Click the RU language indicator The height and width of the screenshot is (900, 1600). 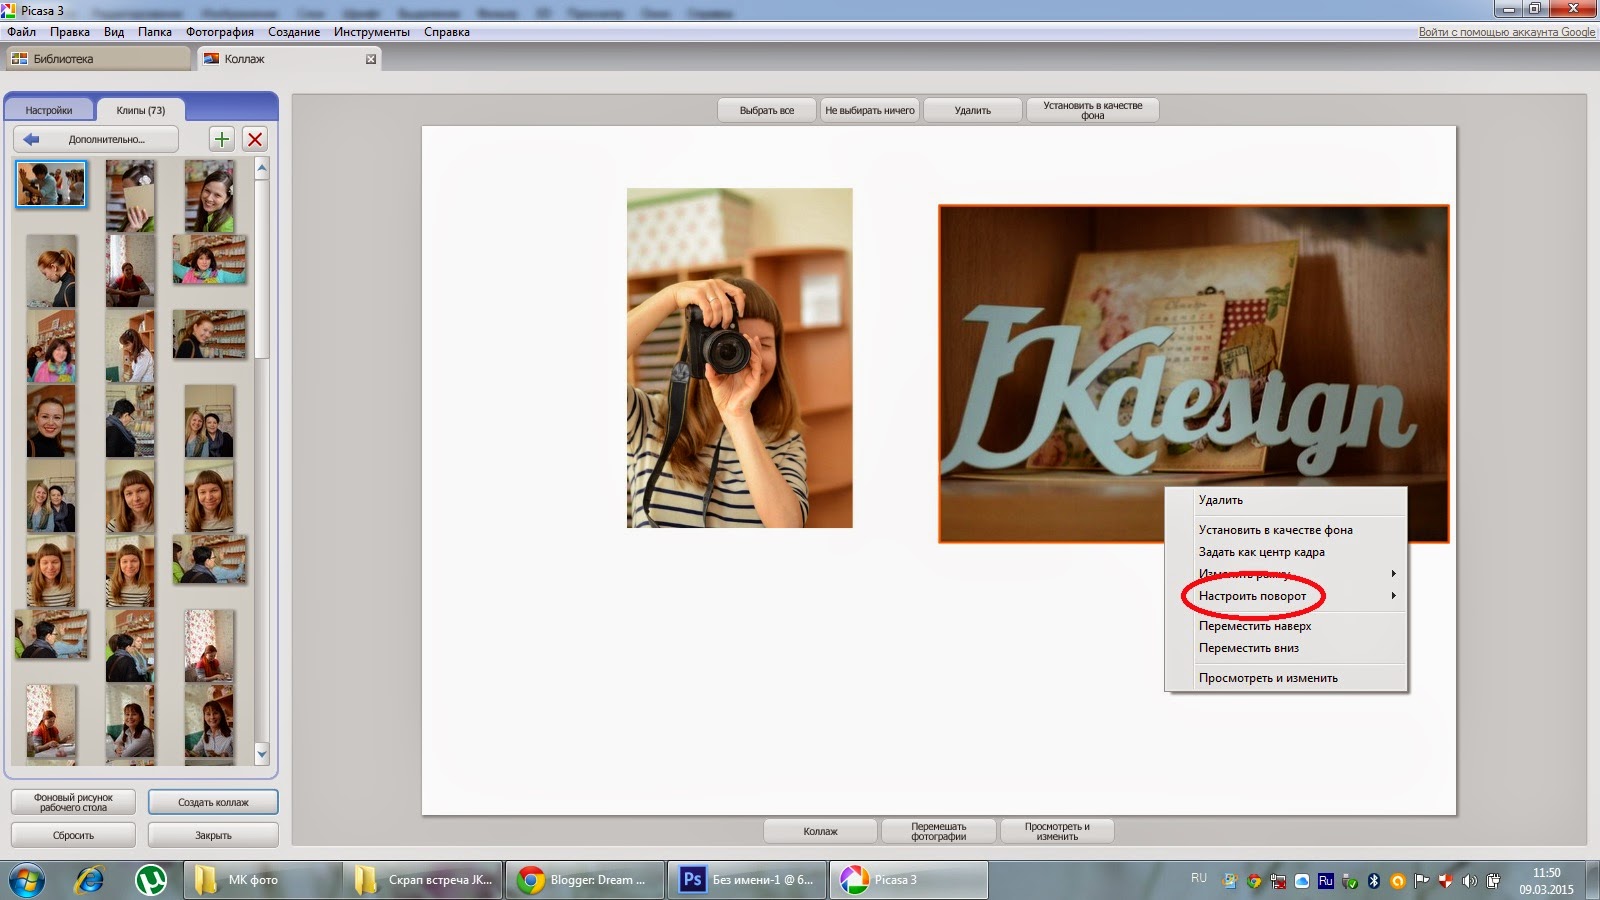(x=1199, y=878)
